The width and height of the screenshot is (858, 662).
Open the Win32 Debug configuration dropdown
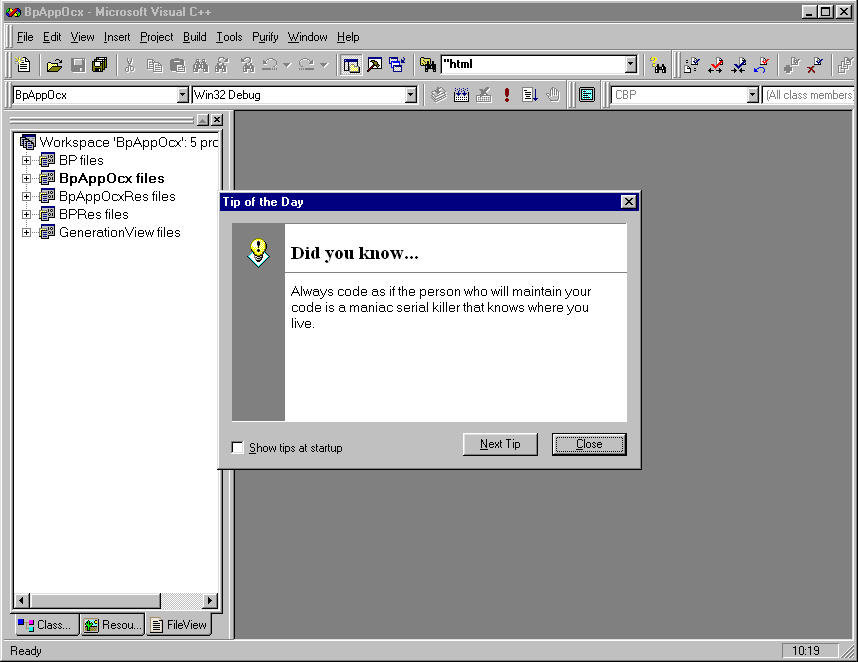[410, 95]
